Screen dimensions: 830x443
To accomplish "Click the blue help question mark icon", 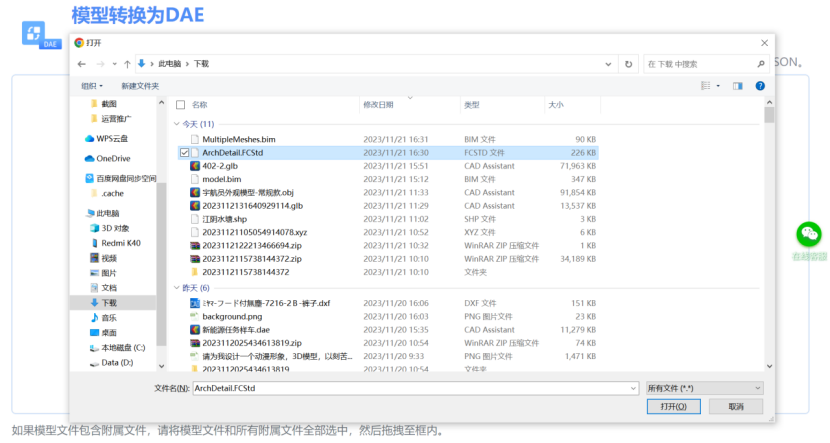I will 760,86.
